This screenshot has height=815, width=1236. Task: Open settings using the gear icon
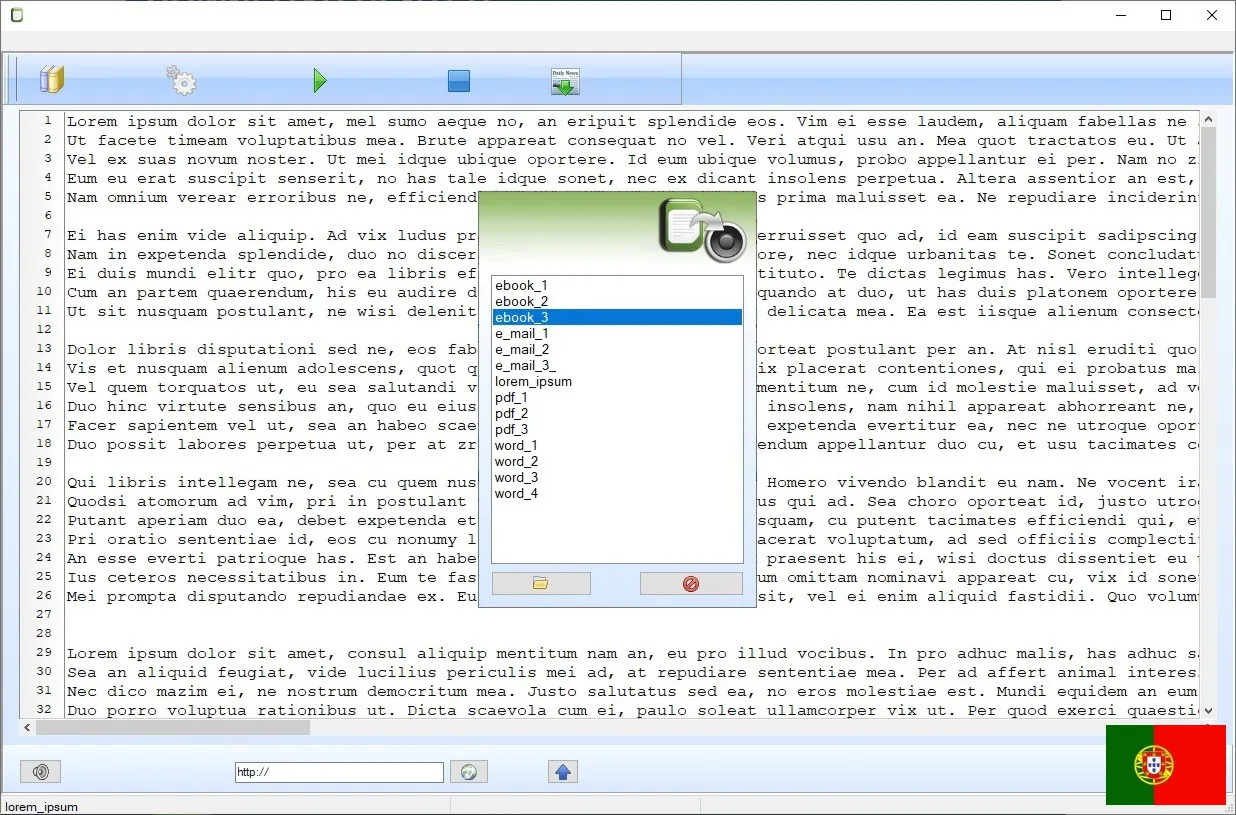181,81
